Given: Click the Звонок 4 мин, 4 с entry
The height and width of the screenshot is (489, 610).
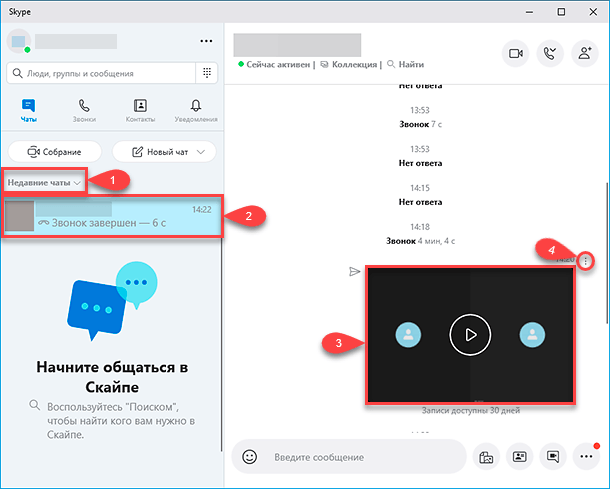Looking at the screenshot, I should pyautogui.click(x=420, y=241).
